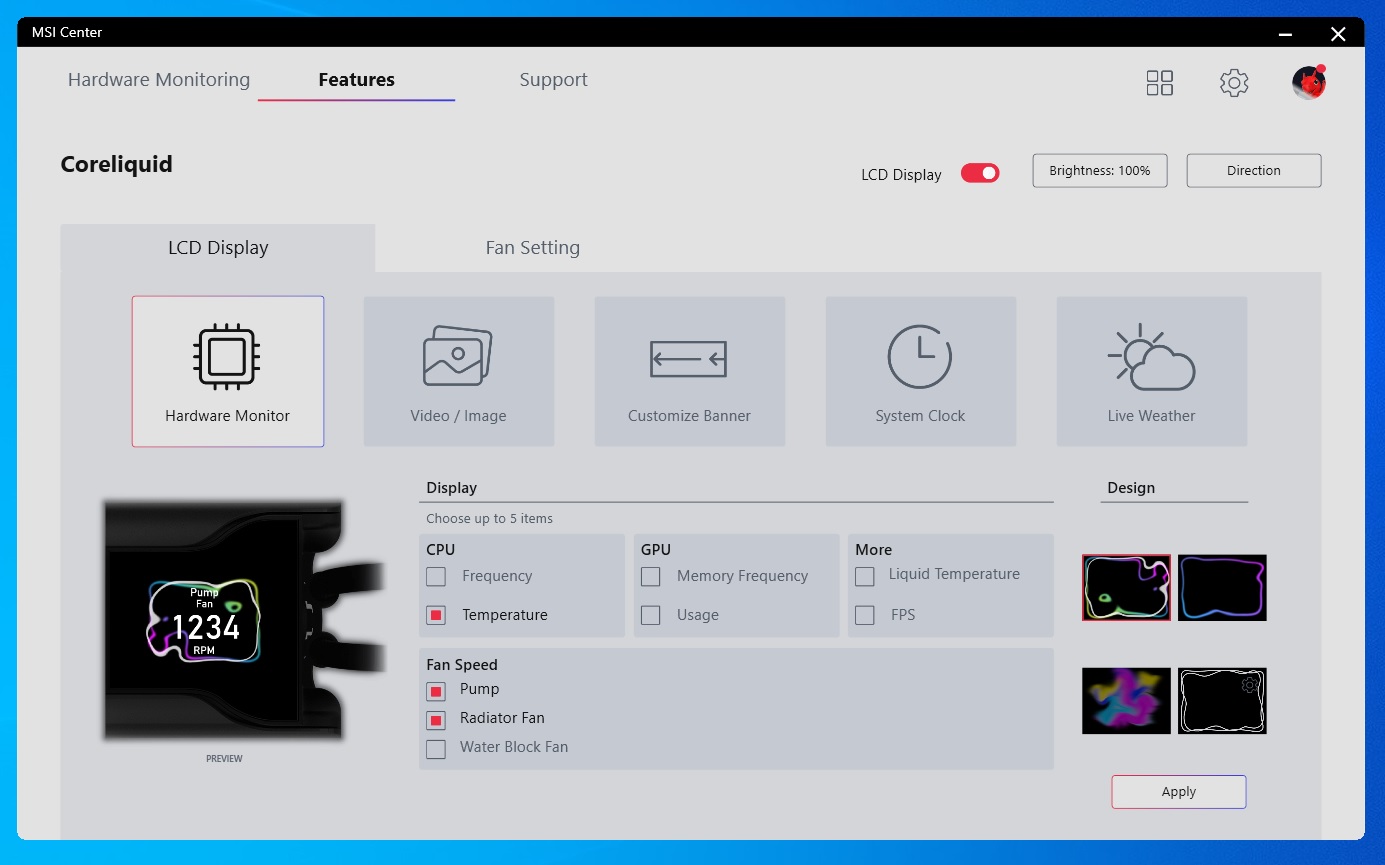Switch to the Fan Setting tab
Viewport: 1385px width, 865px height.
tap(532, 248)
